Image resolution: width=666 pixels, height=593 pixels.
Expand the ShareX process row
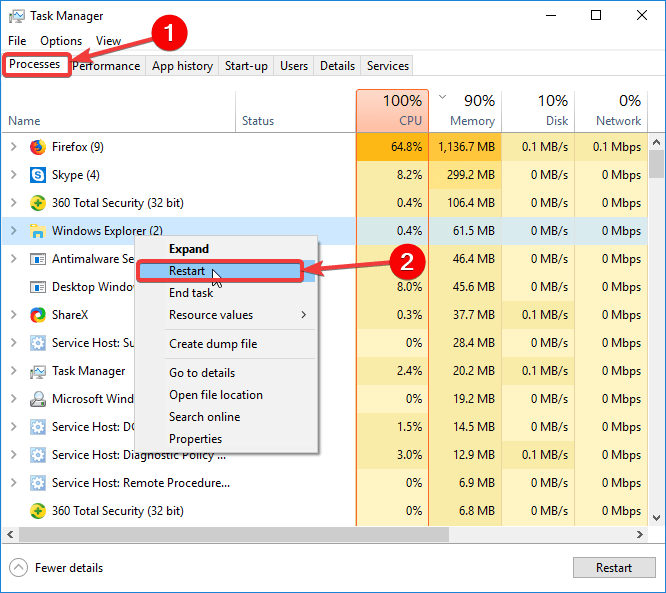14,315
